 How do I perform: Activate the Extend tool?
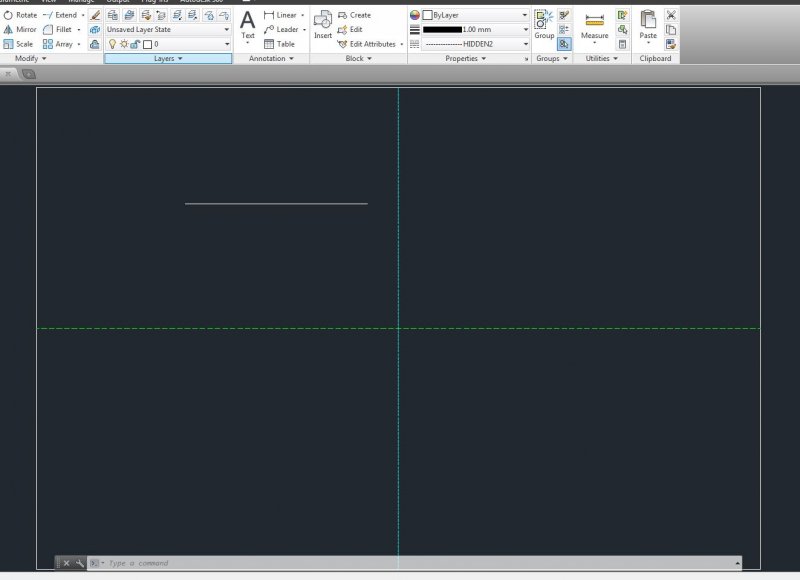60,15
